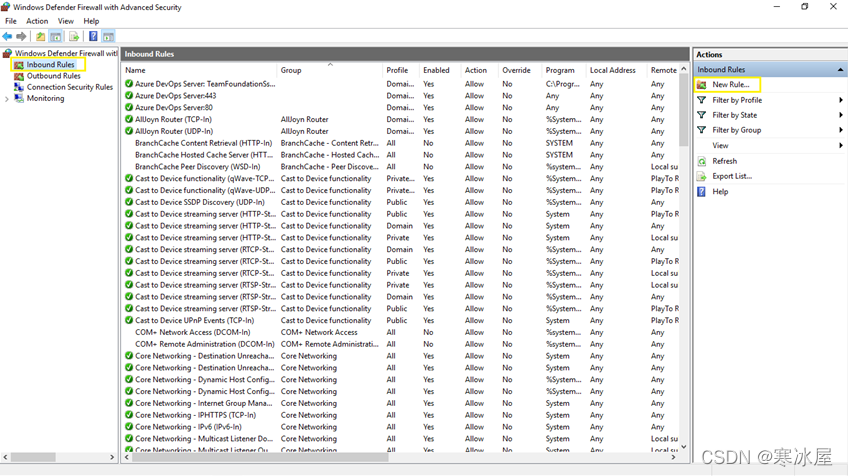Click the Up one level folder icon

coord(41,37)
